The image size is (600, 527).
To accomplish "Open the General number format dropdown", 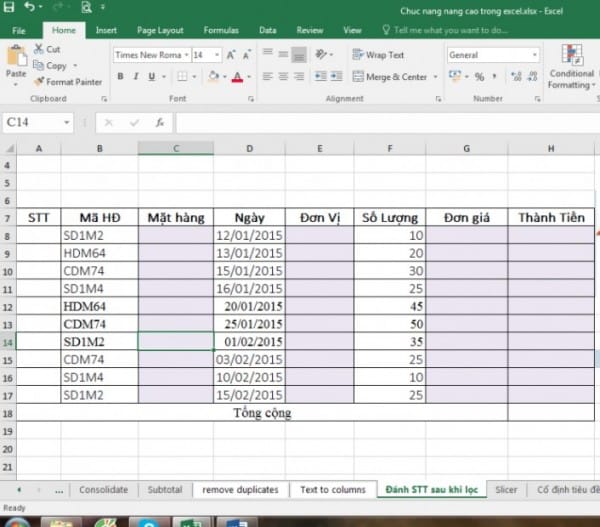I will [535, 55].
